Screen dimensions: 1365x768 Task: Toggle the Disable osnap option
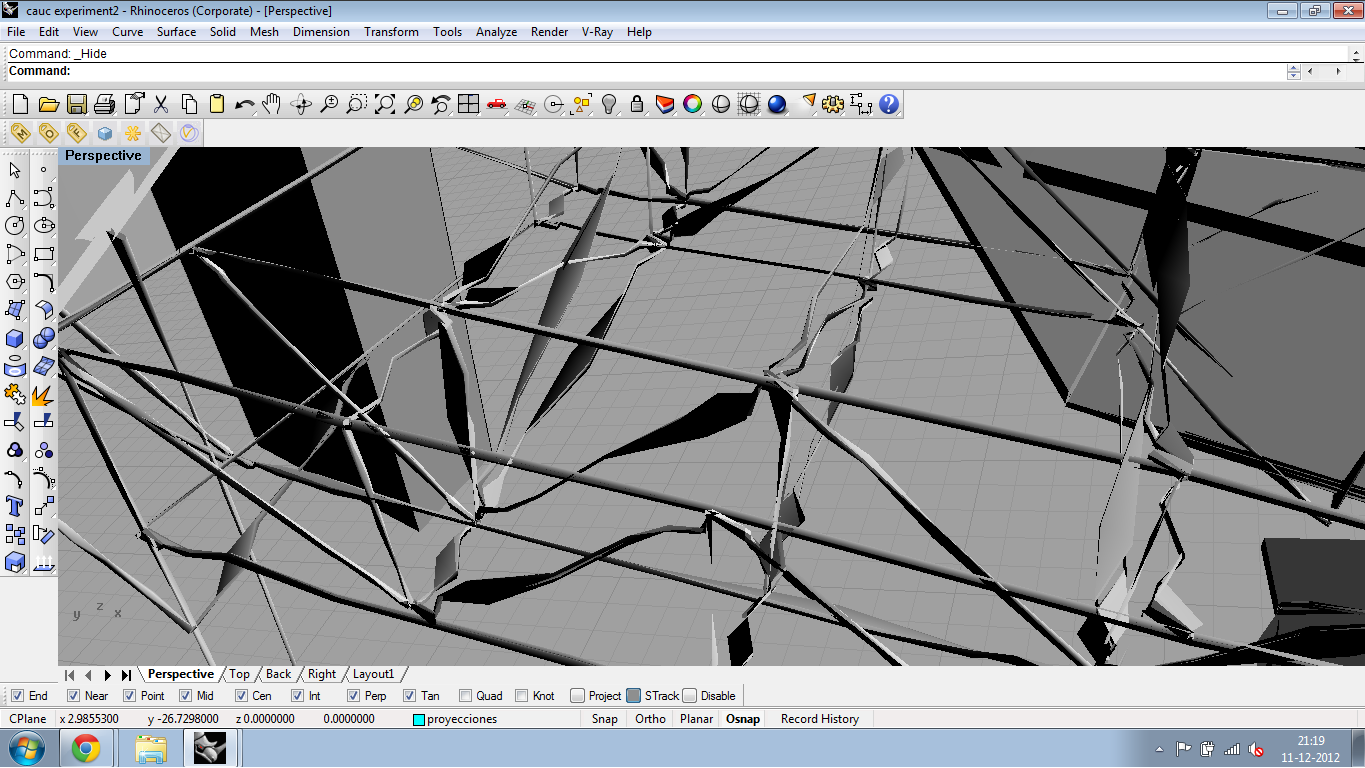pos(689,696)
